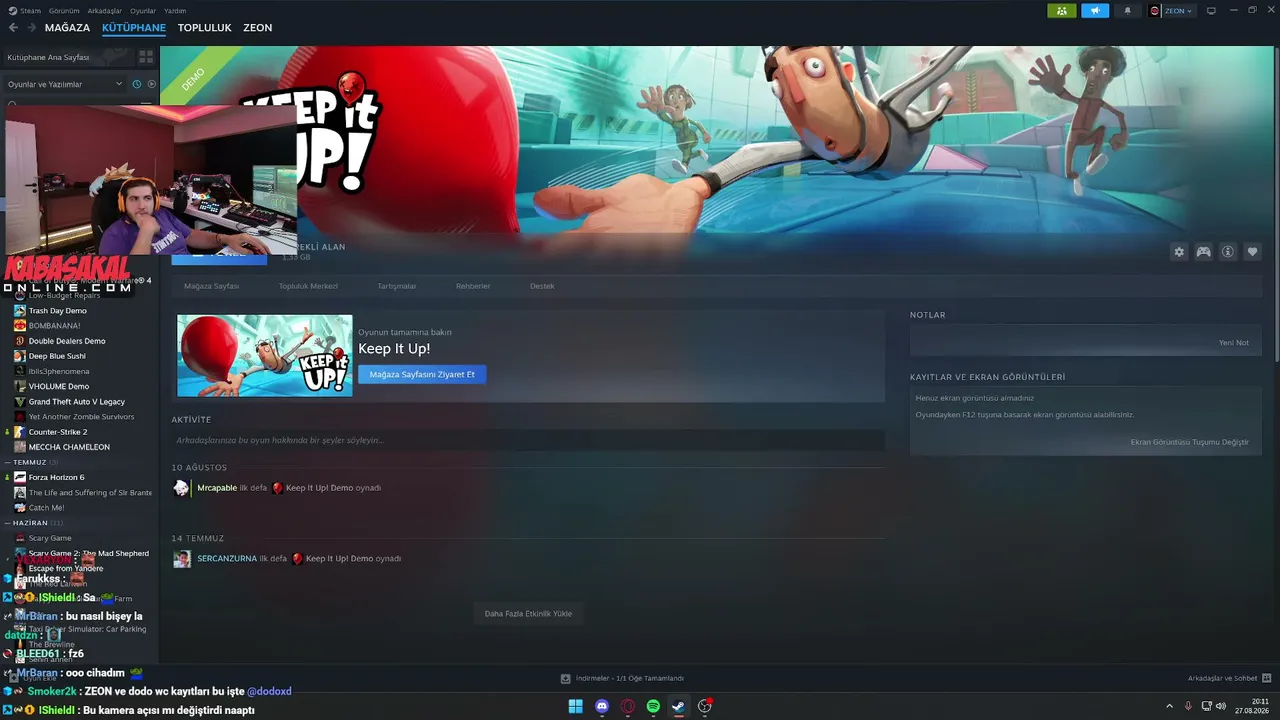
Task: Go to the MAĞAZA tab
Action: point(67,28)
